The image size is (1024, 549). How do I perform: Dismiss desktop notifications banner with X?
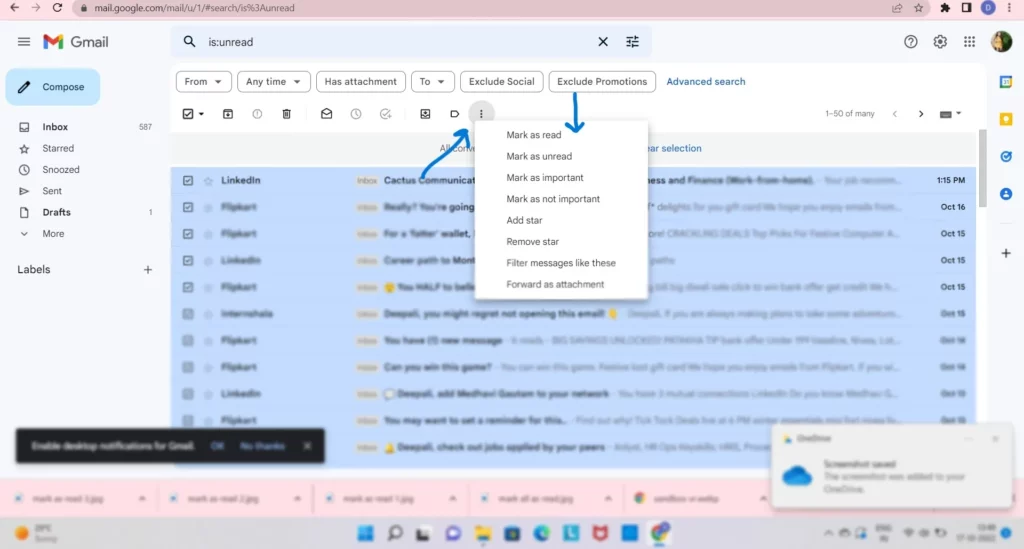[307, 446]
